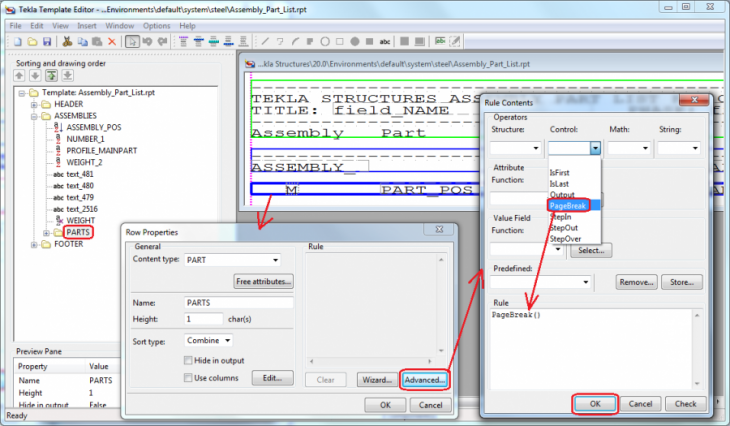This screenshot has width=730, height=426.
Task: Click the Check button in Rule Contents
Action: tap(685, 404)
